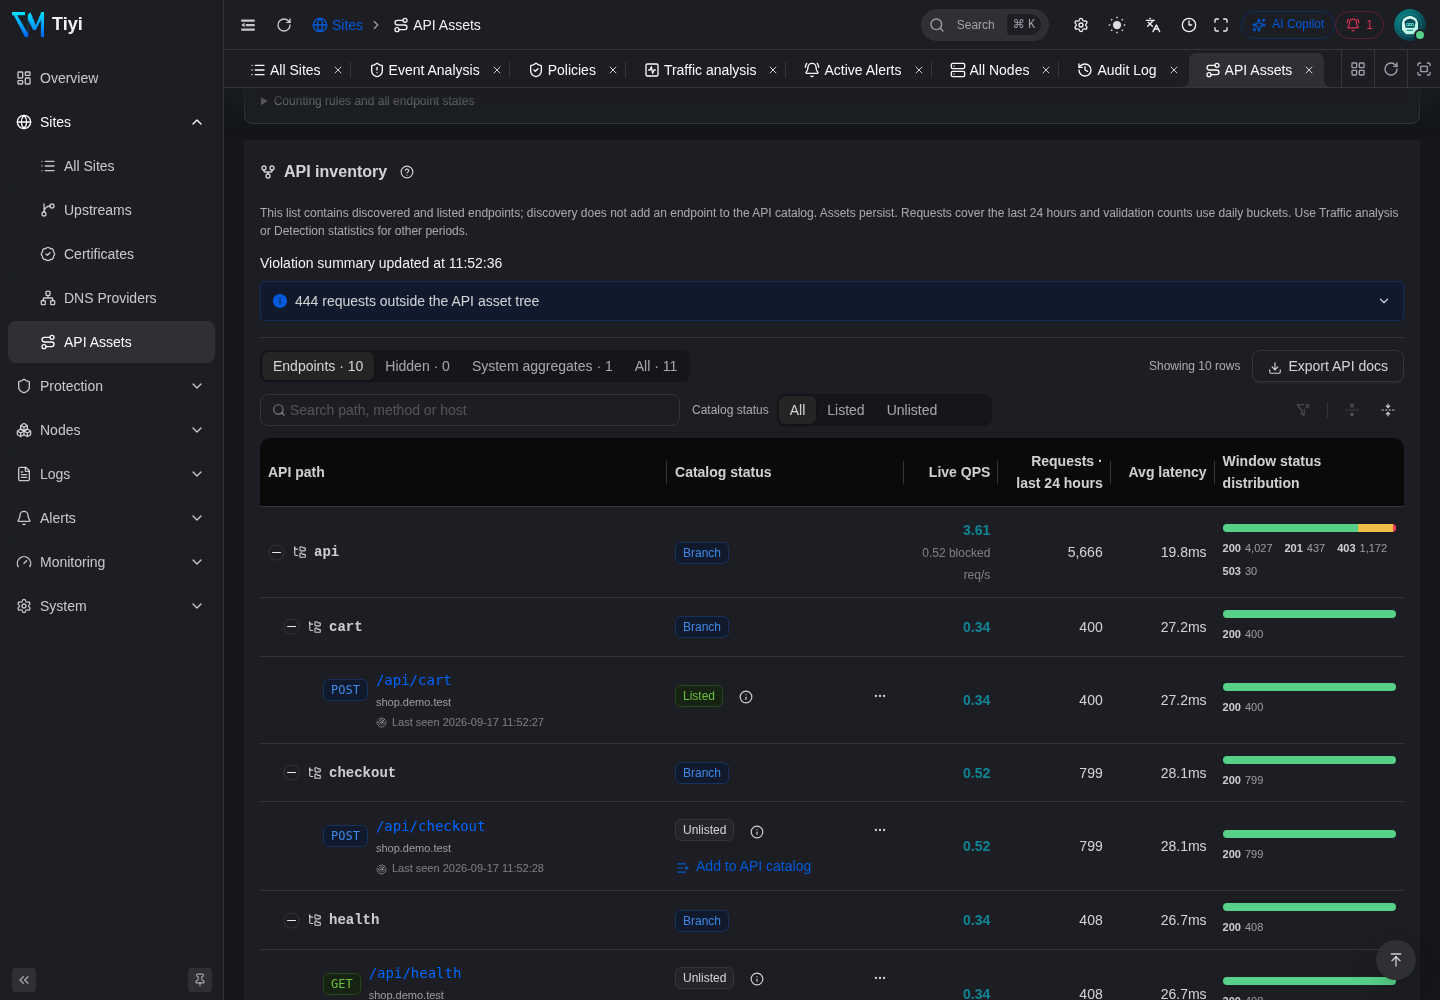Image resolution: width=1440 pixels, height=1000 pixels.
Task: Open the AI Copilot button
Action: [x=1288, y=25]
